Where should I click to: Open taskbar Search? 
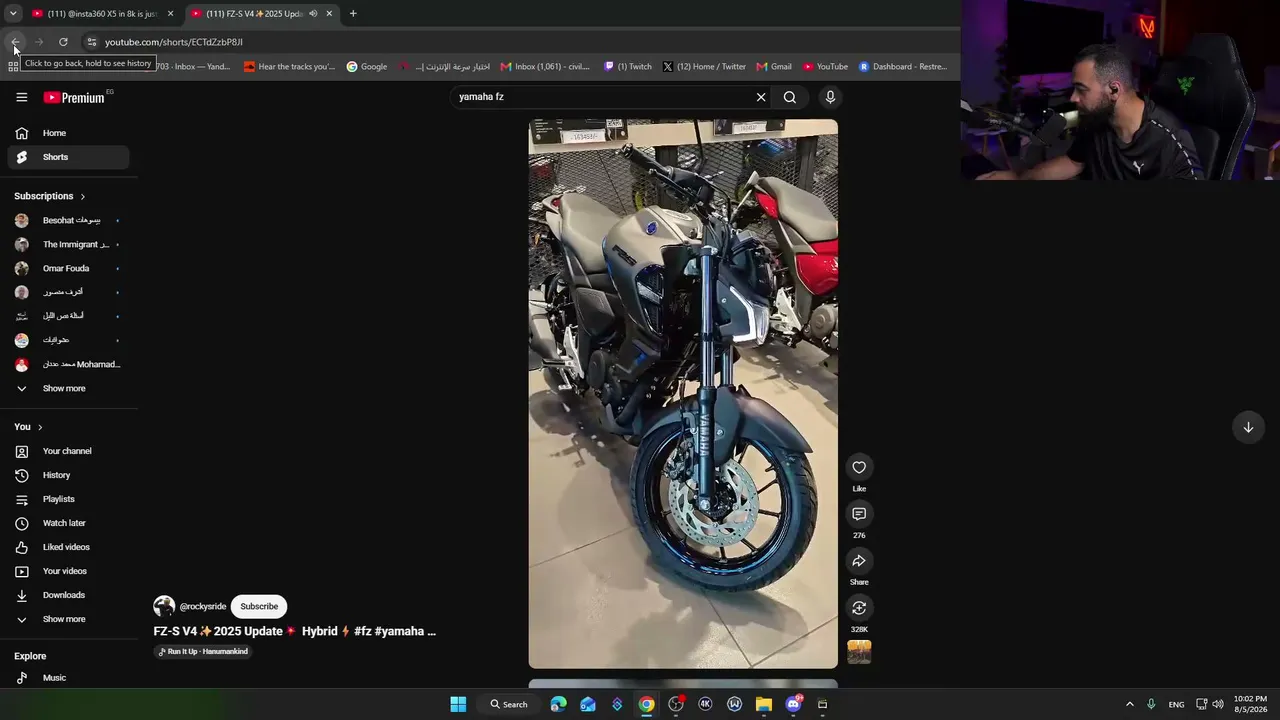(x=509, y=704)
